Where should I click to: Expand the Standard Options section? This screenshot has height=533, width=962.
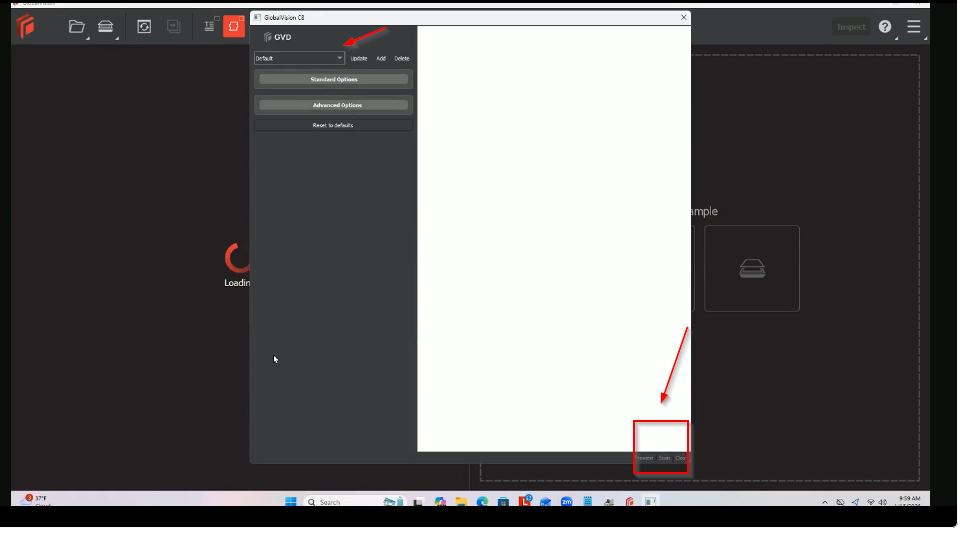(x=333, y=79)
